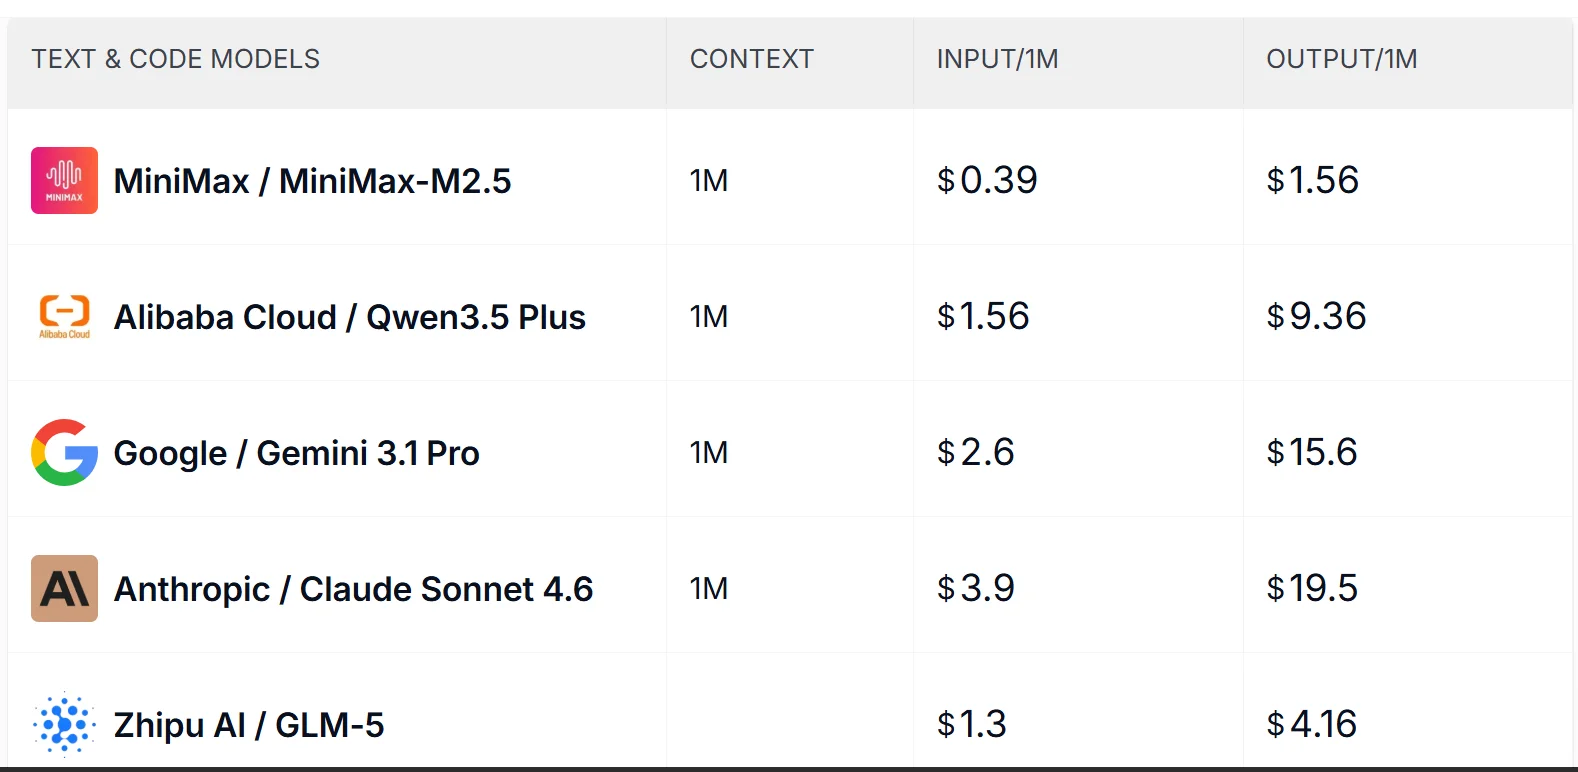The width and height of the screenshot is (1578, 772).
Task: Click the Text & Code Models header
Action: (176, 59)
